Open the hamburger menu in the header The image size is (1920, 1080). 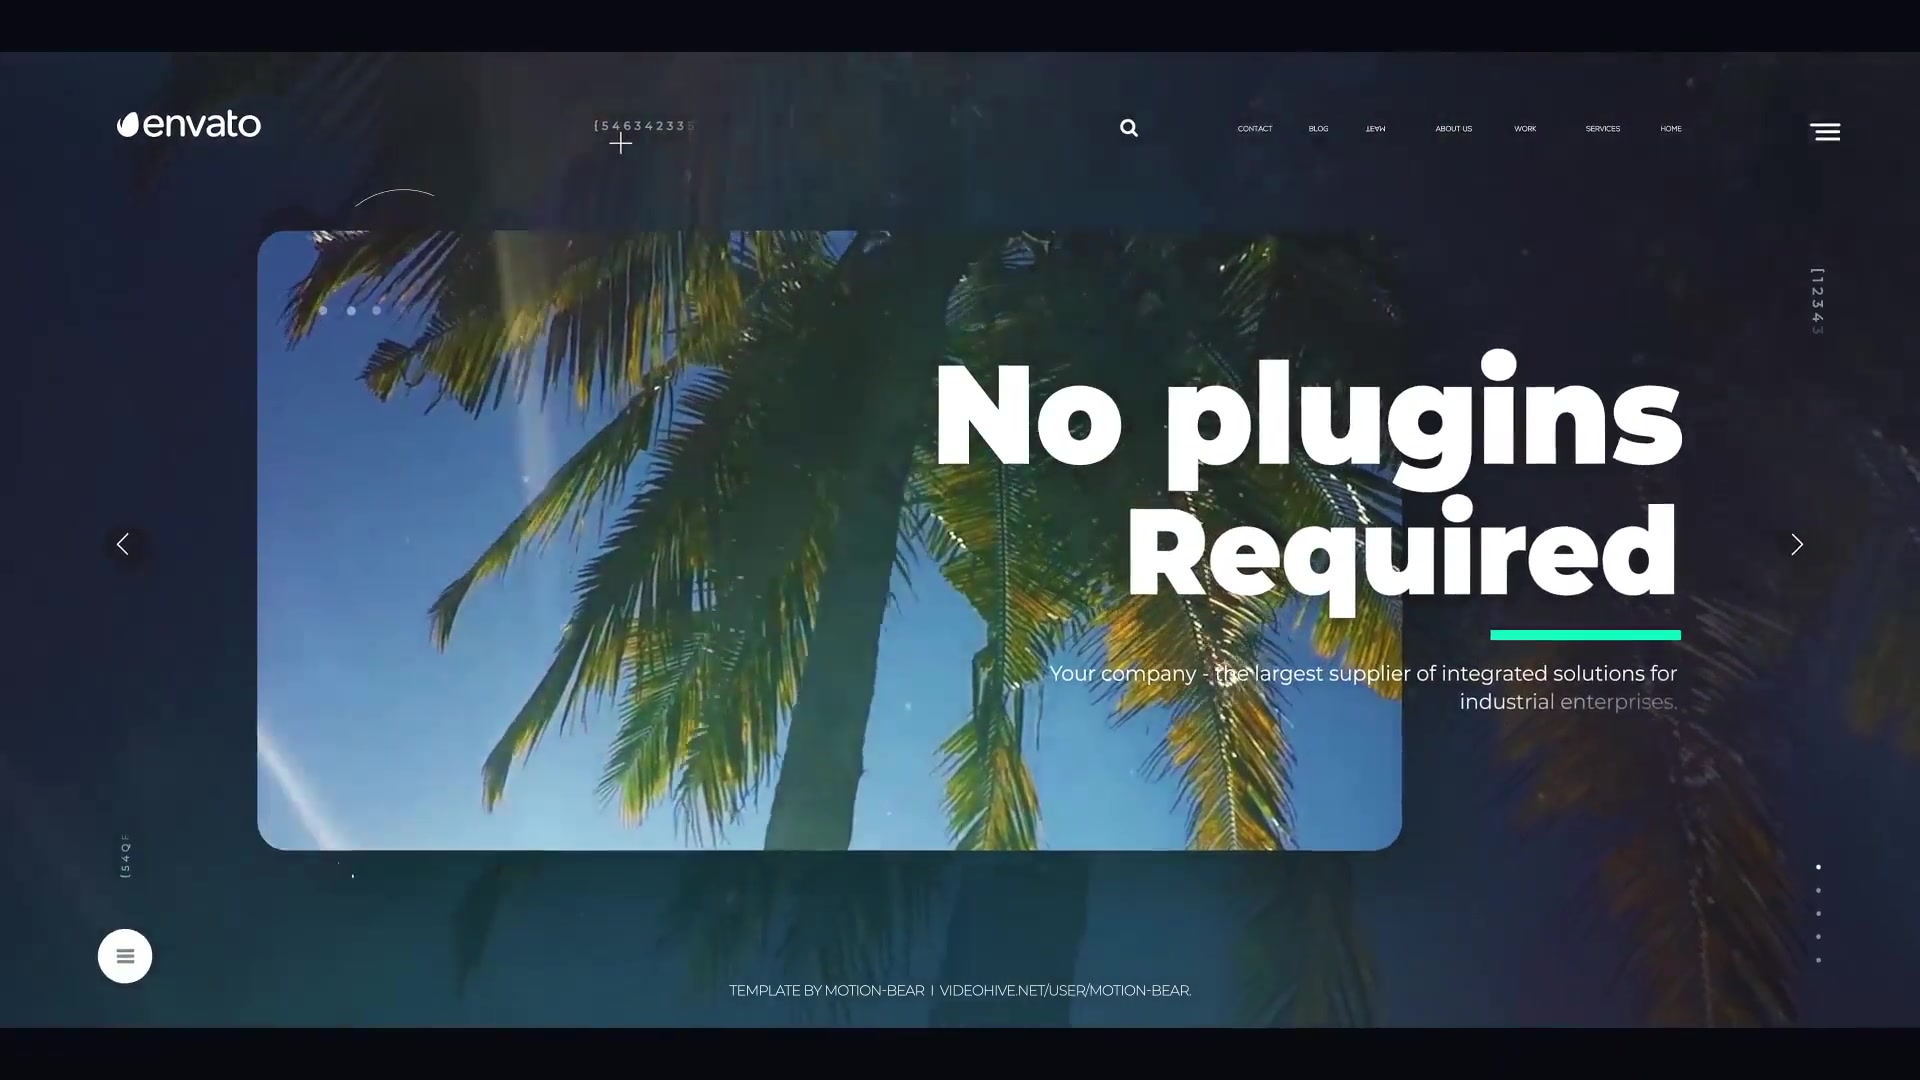[x=1825, y=131]
